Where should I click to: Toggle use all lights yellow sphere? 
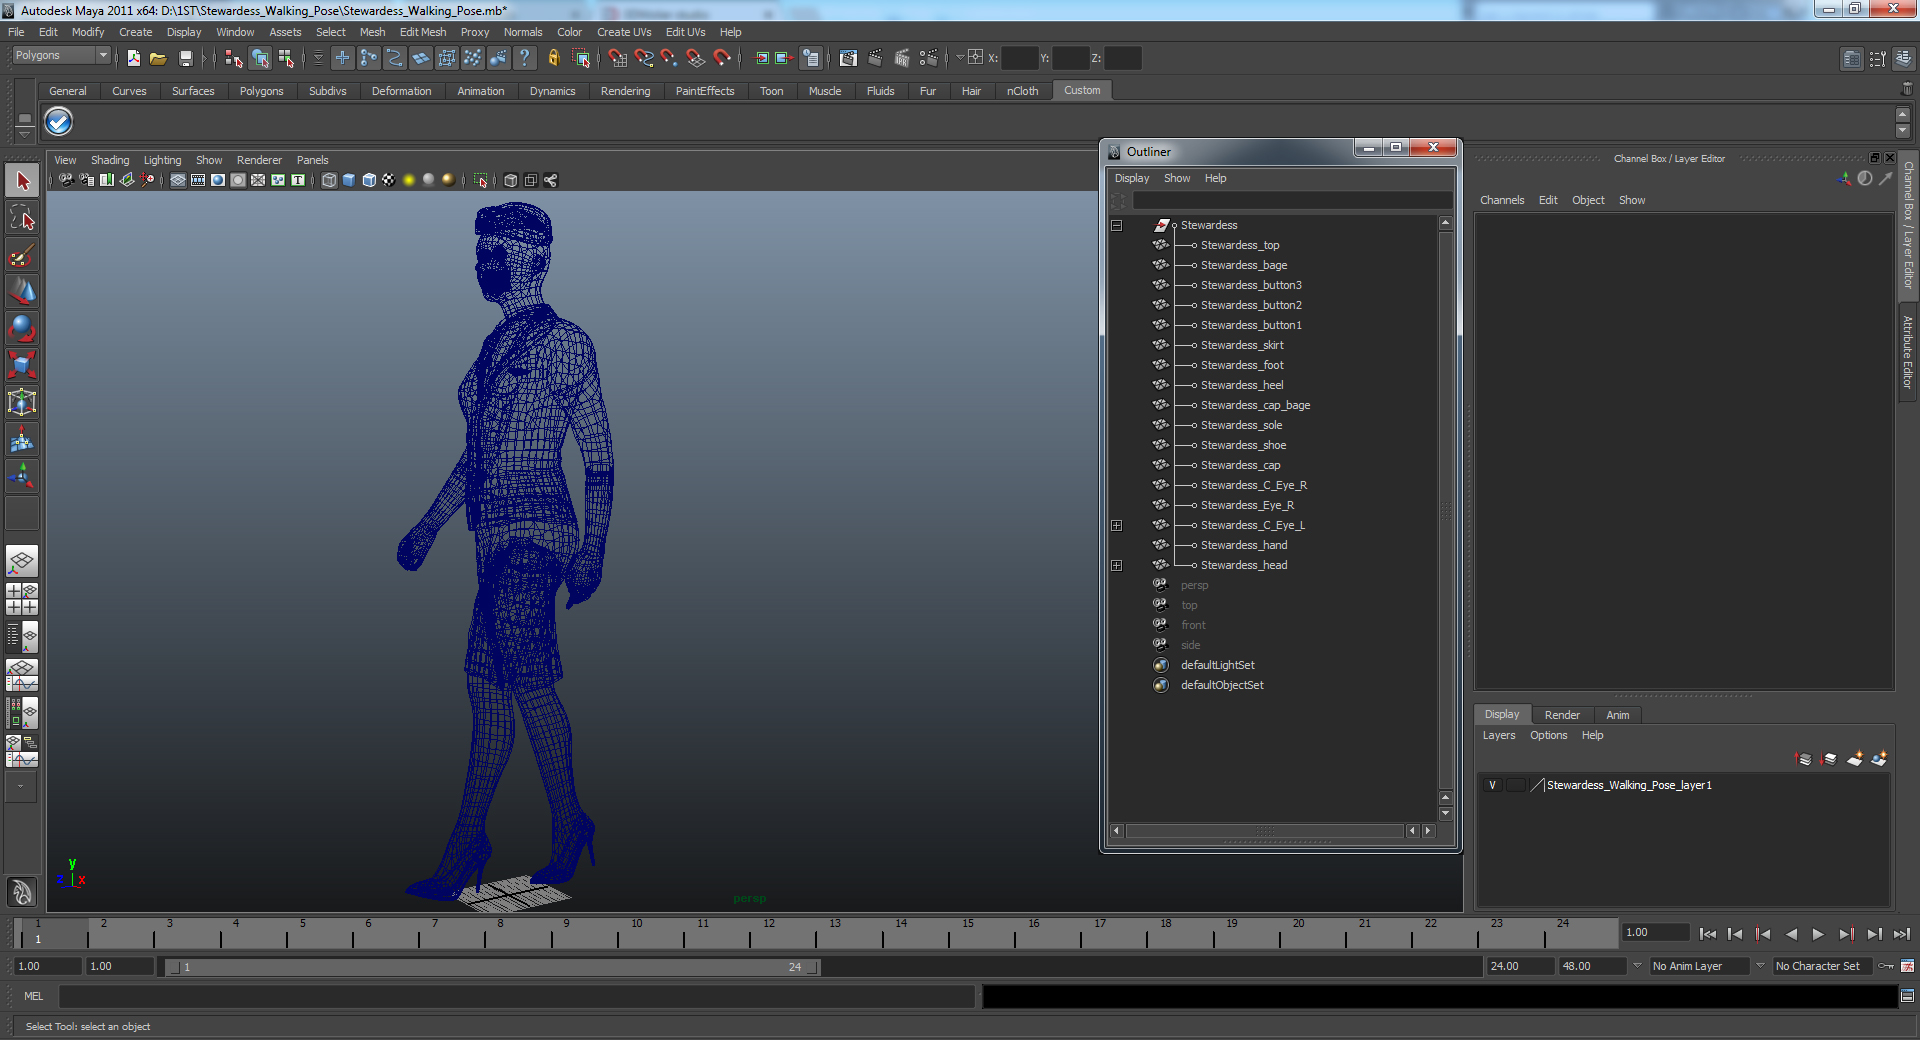click(x=409, y=180)
